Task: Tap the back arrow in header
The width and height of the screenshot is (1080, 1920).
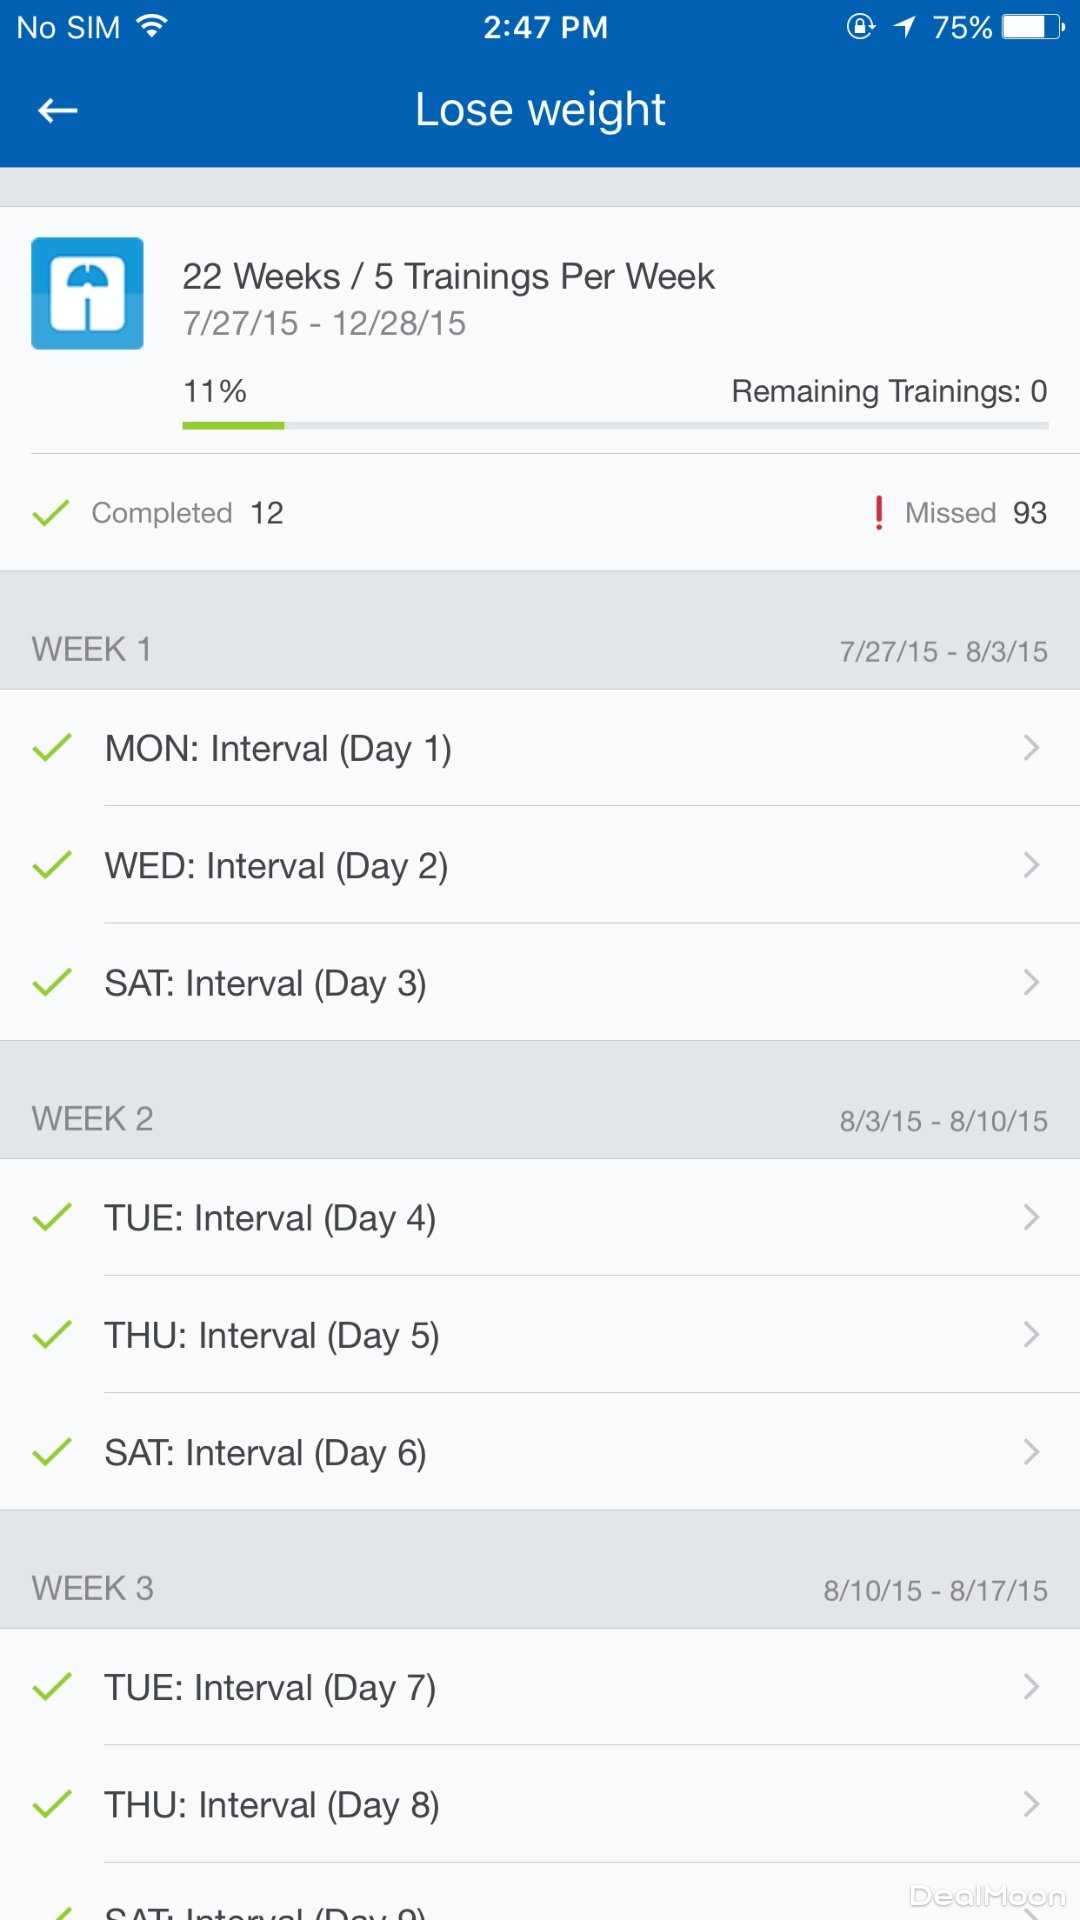Action: point(58,111)
